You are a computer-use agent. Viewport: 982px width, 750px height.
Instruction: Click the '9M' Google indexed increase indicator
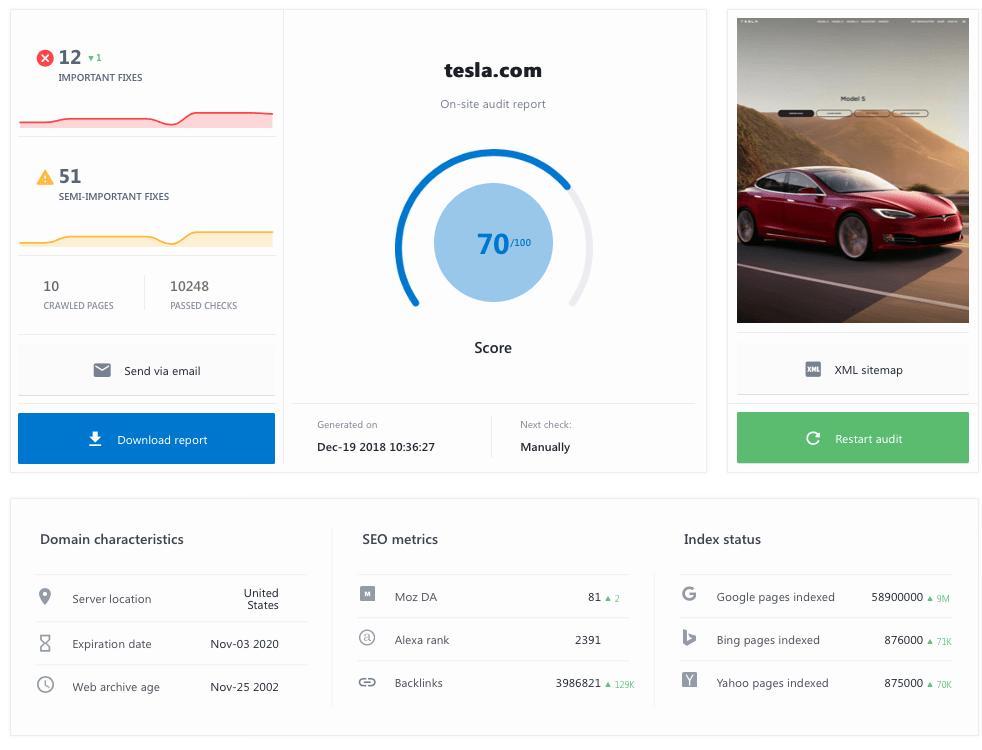(x=938, y=598)
